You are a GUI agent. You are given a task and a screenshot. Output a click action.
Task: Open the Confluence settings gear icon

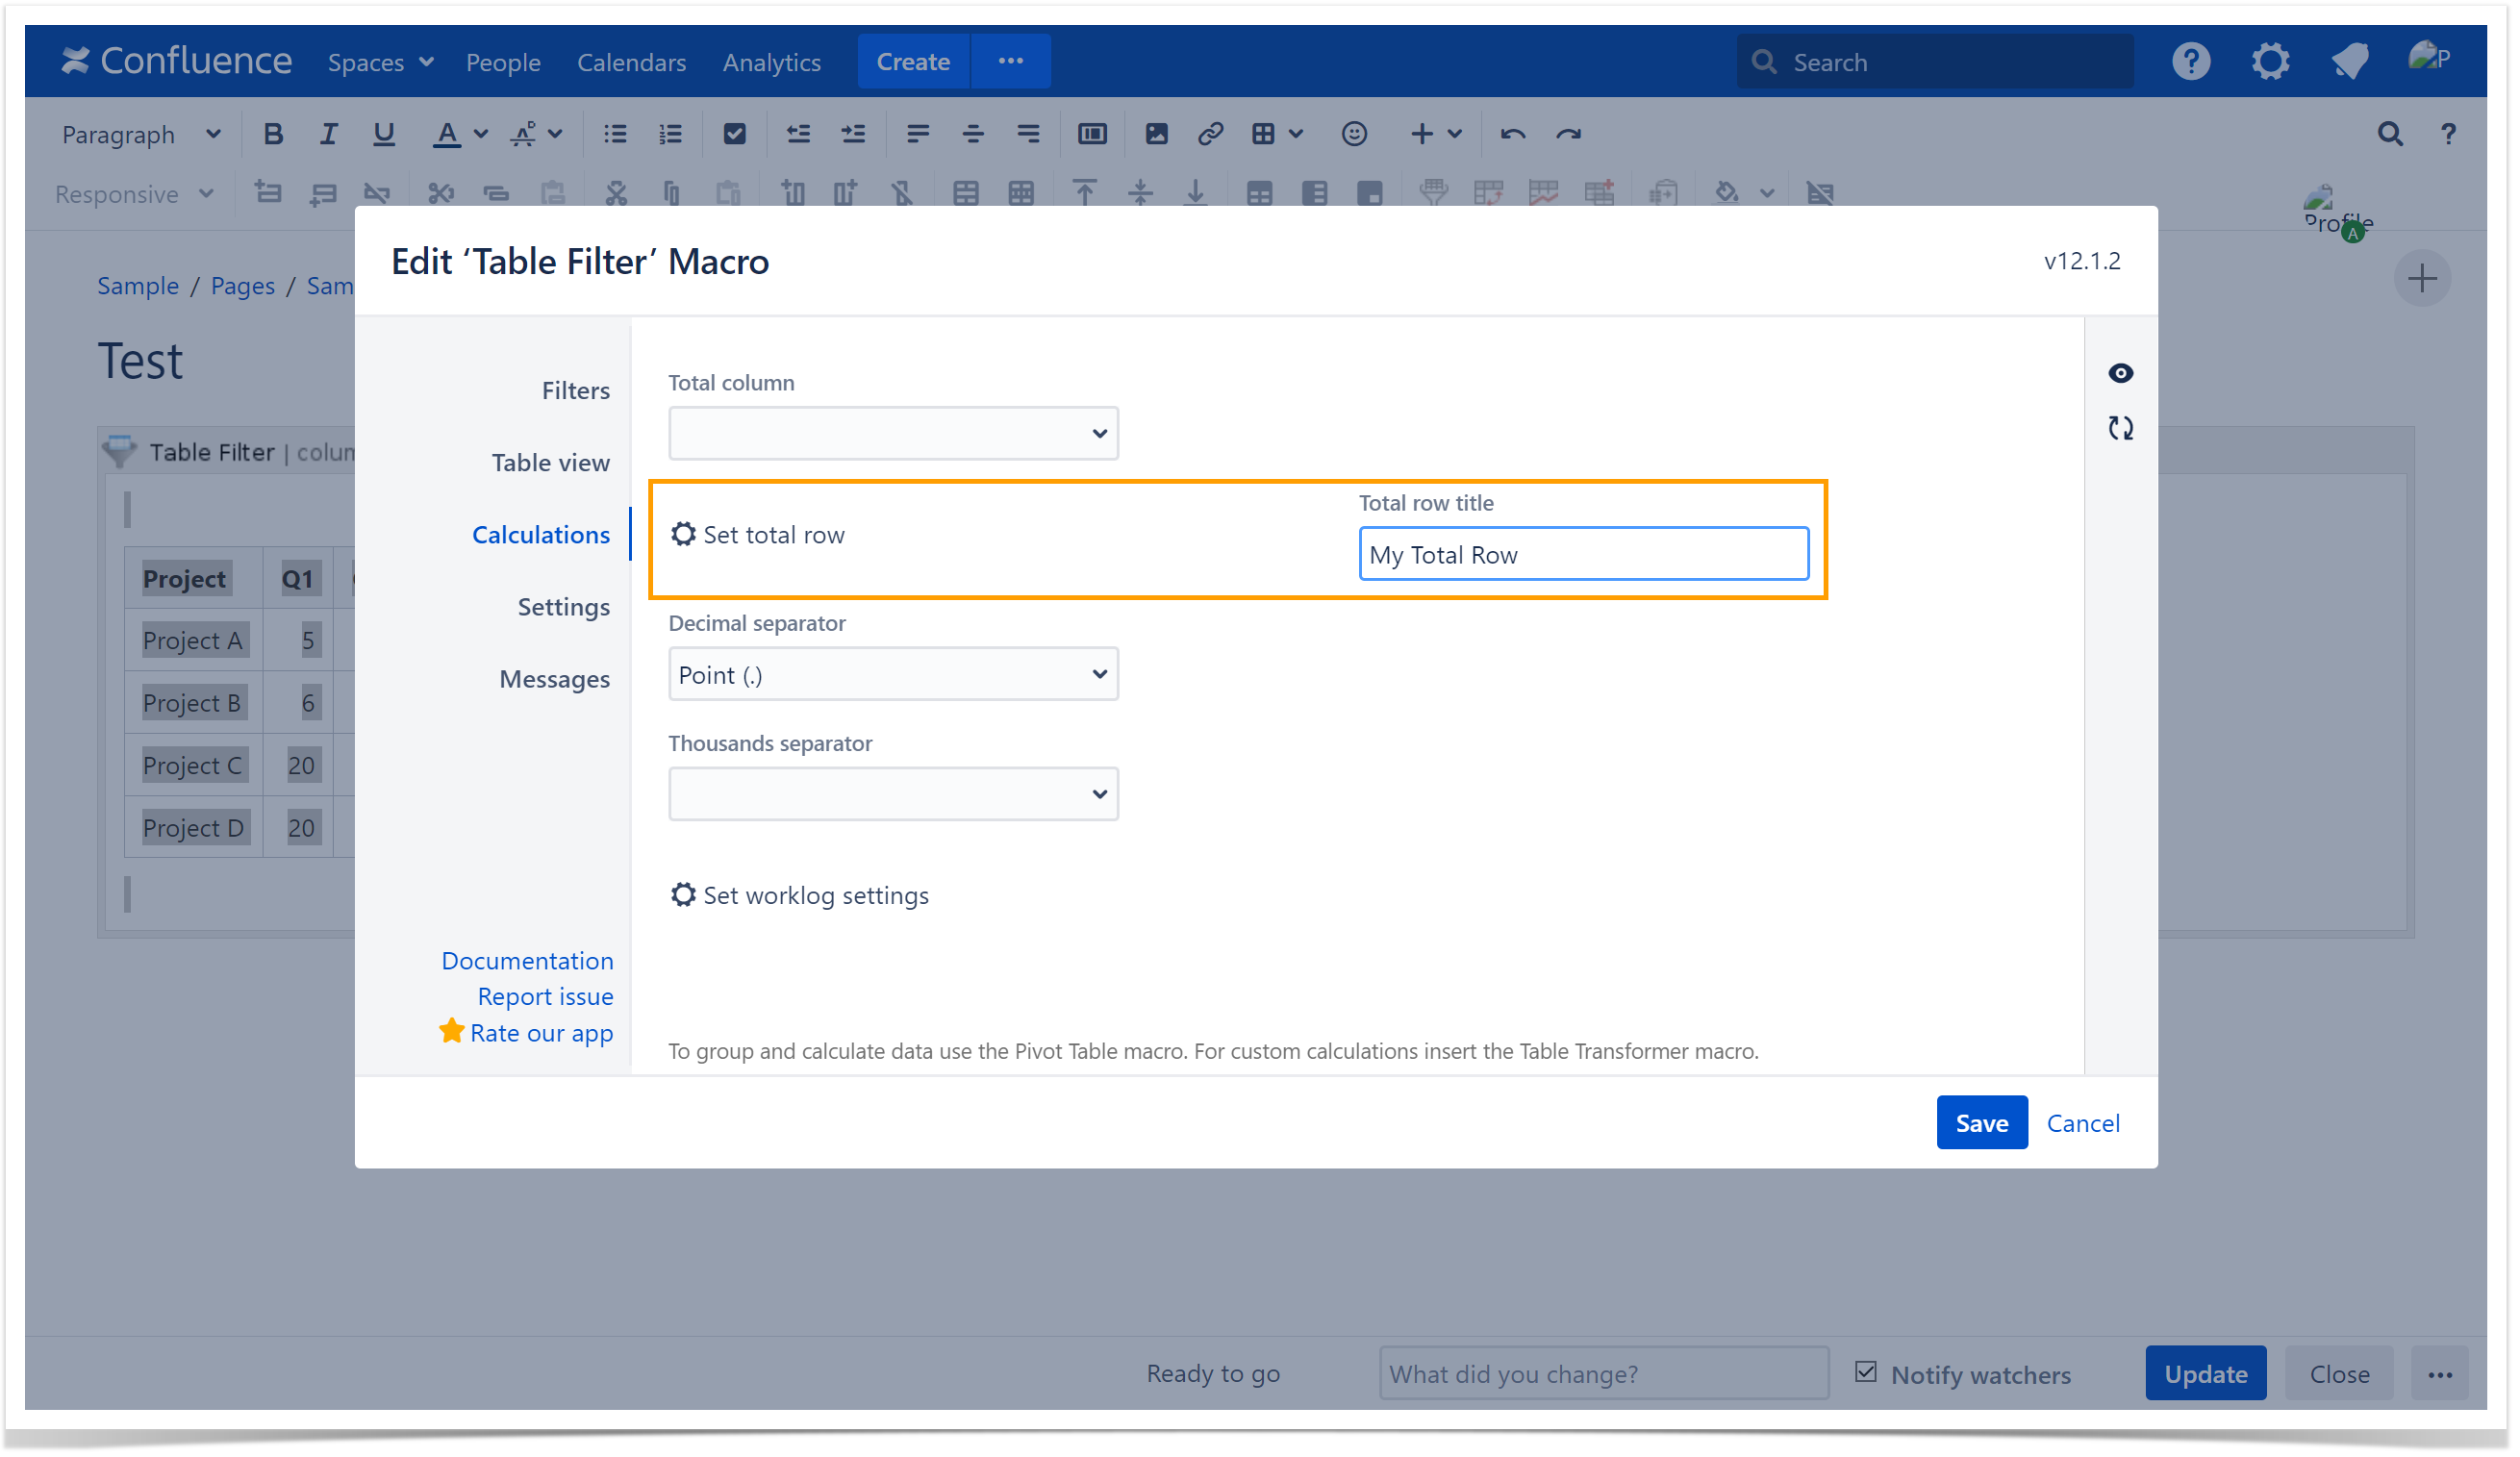click(2269, 62)
